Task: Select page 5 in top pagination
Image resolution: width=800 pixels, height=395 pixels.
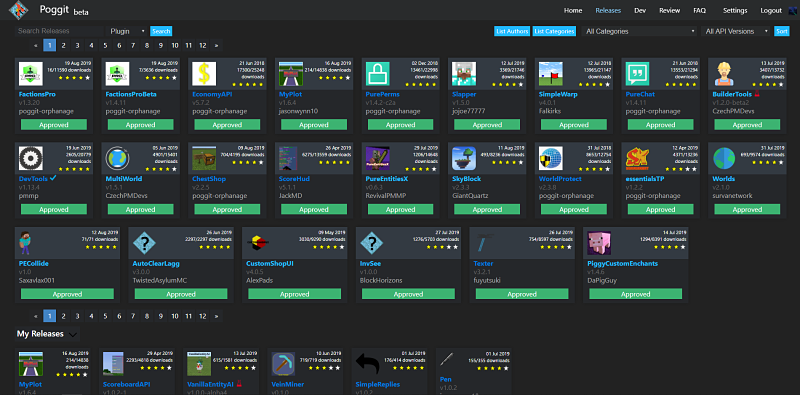Action: [x=105, y=45]
